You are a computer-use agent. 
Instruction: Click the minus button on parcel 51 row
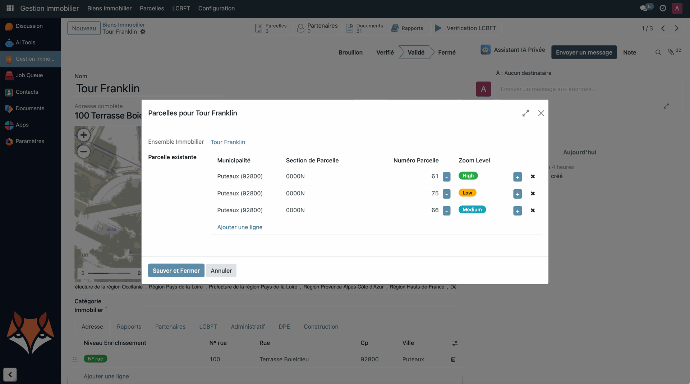click(x=446, y=177)
